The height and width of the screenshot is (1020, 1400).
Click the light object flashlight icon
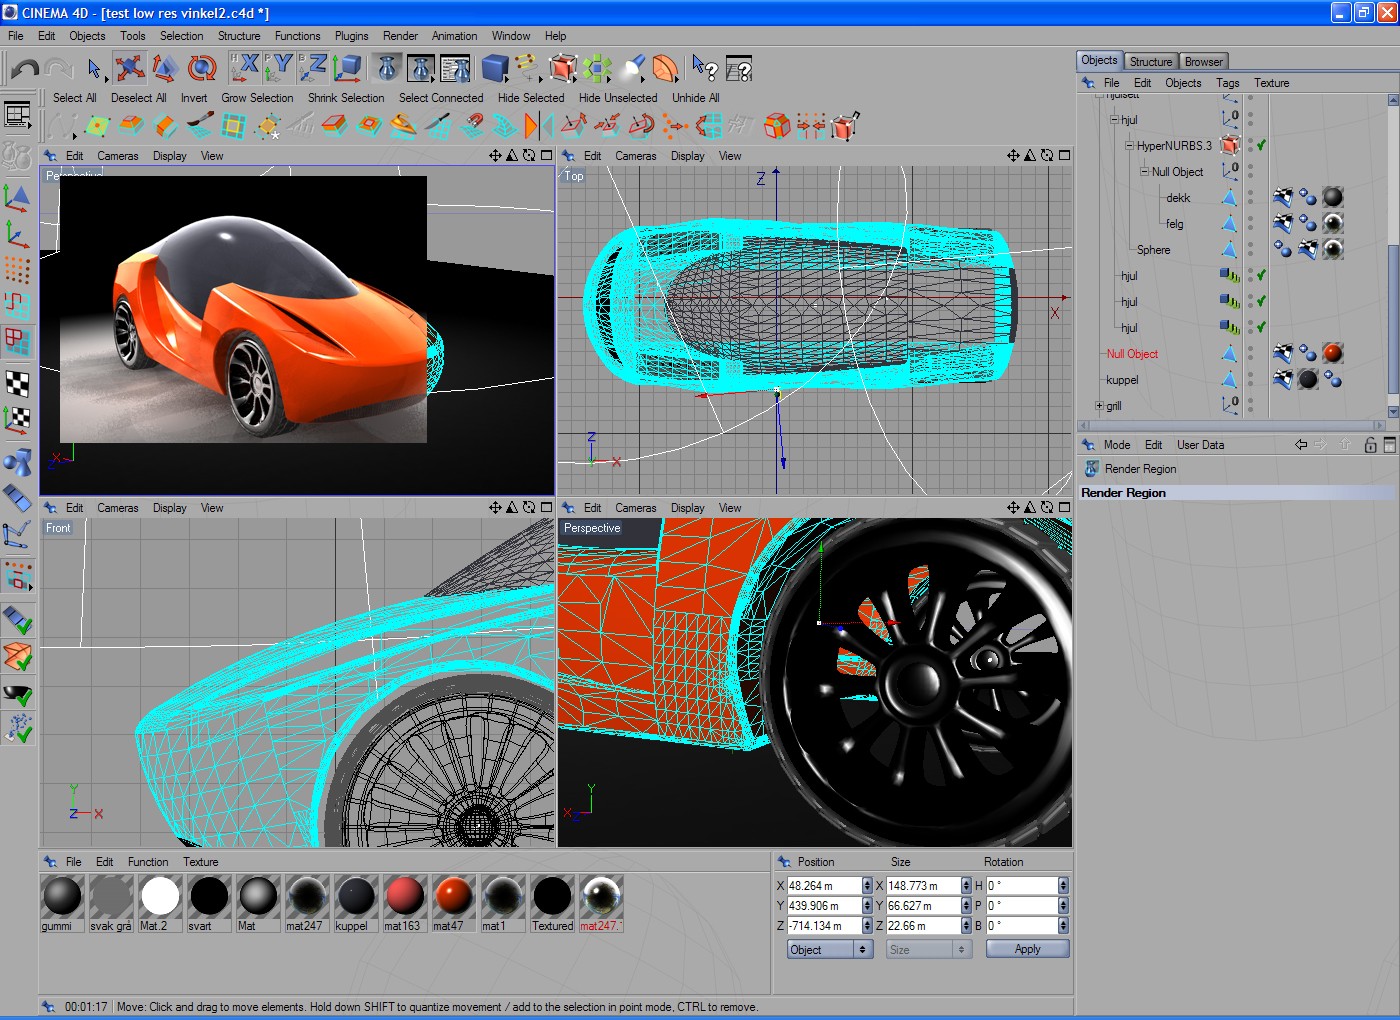(632, 68)
